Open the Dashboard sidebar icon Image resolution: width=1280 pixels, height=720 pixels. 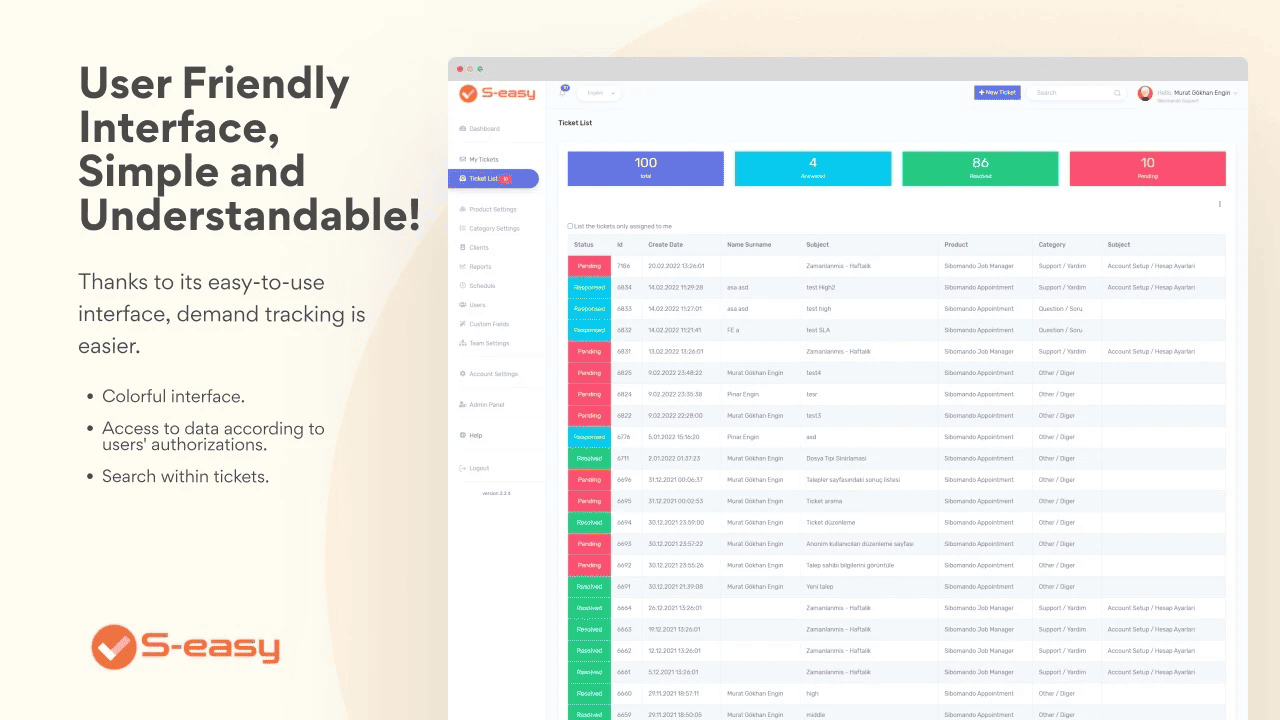pos(462,129)
